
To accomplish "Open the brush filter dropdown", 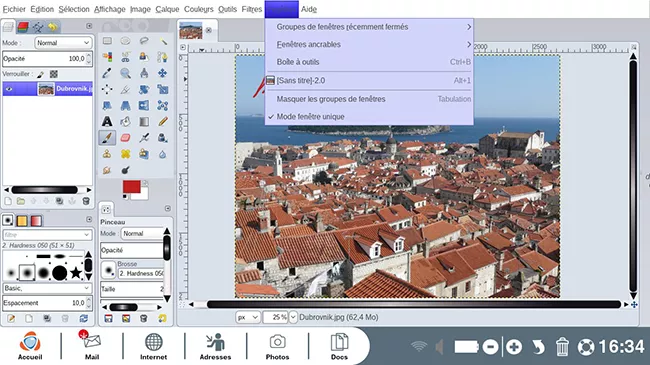I will (x=47, y=235).
